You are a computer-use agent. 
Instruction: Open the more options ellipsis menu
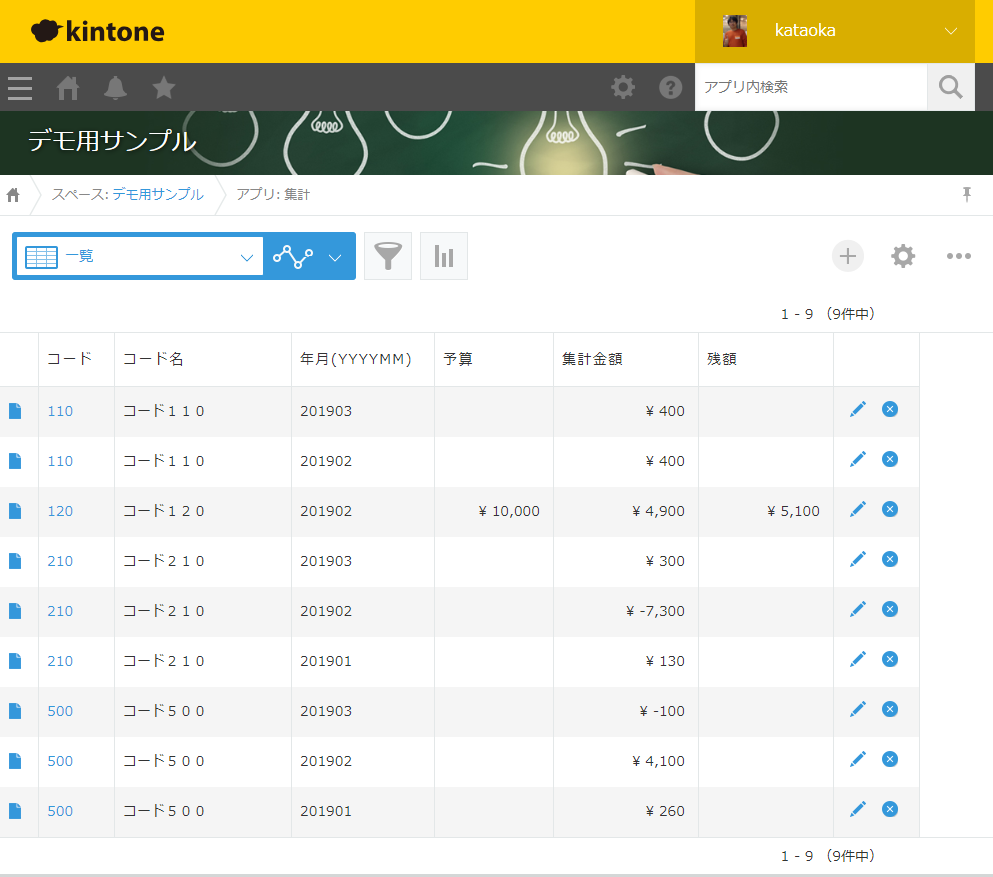point(958,256)
